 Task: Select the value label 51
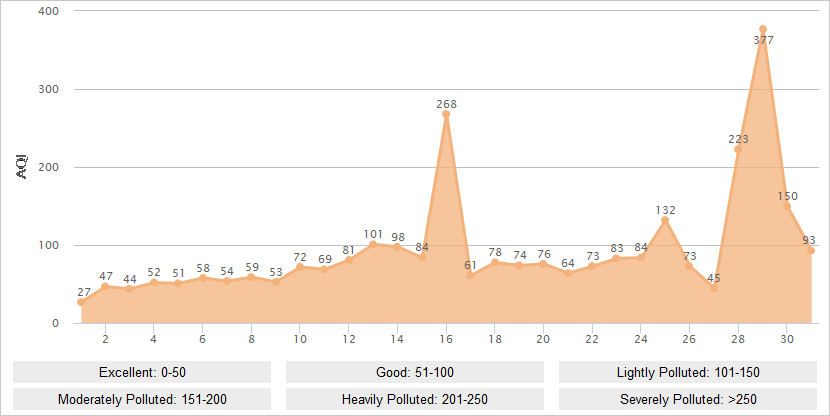[x=178, y=273]
